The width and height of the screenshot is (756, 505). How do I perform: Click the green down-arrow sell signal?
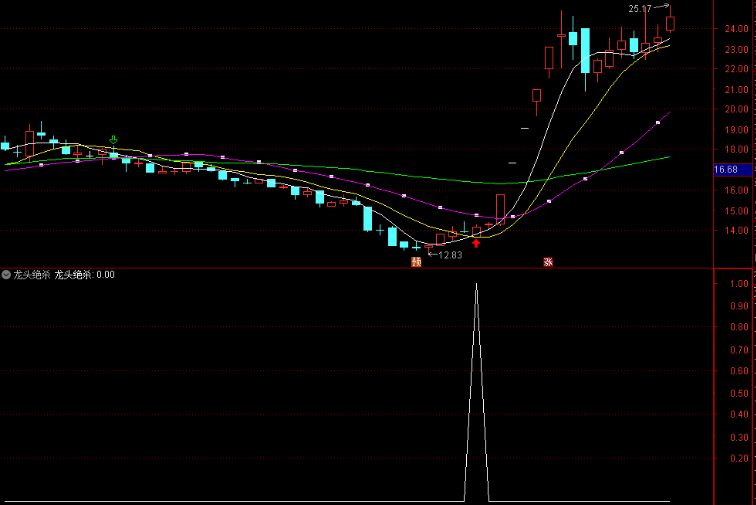click(x=113, y=140)
